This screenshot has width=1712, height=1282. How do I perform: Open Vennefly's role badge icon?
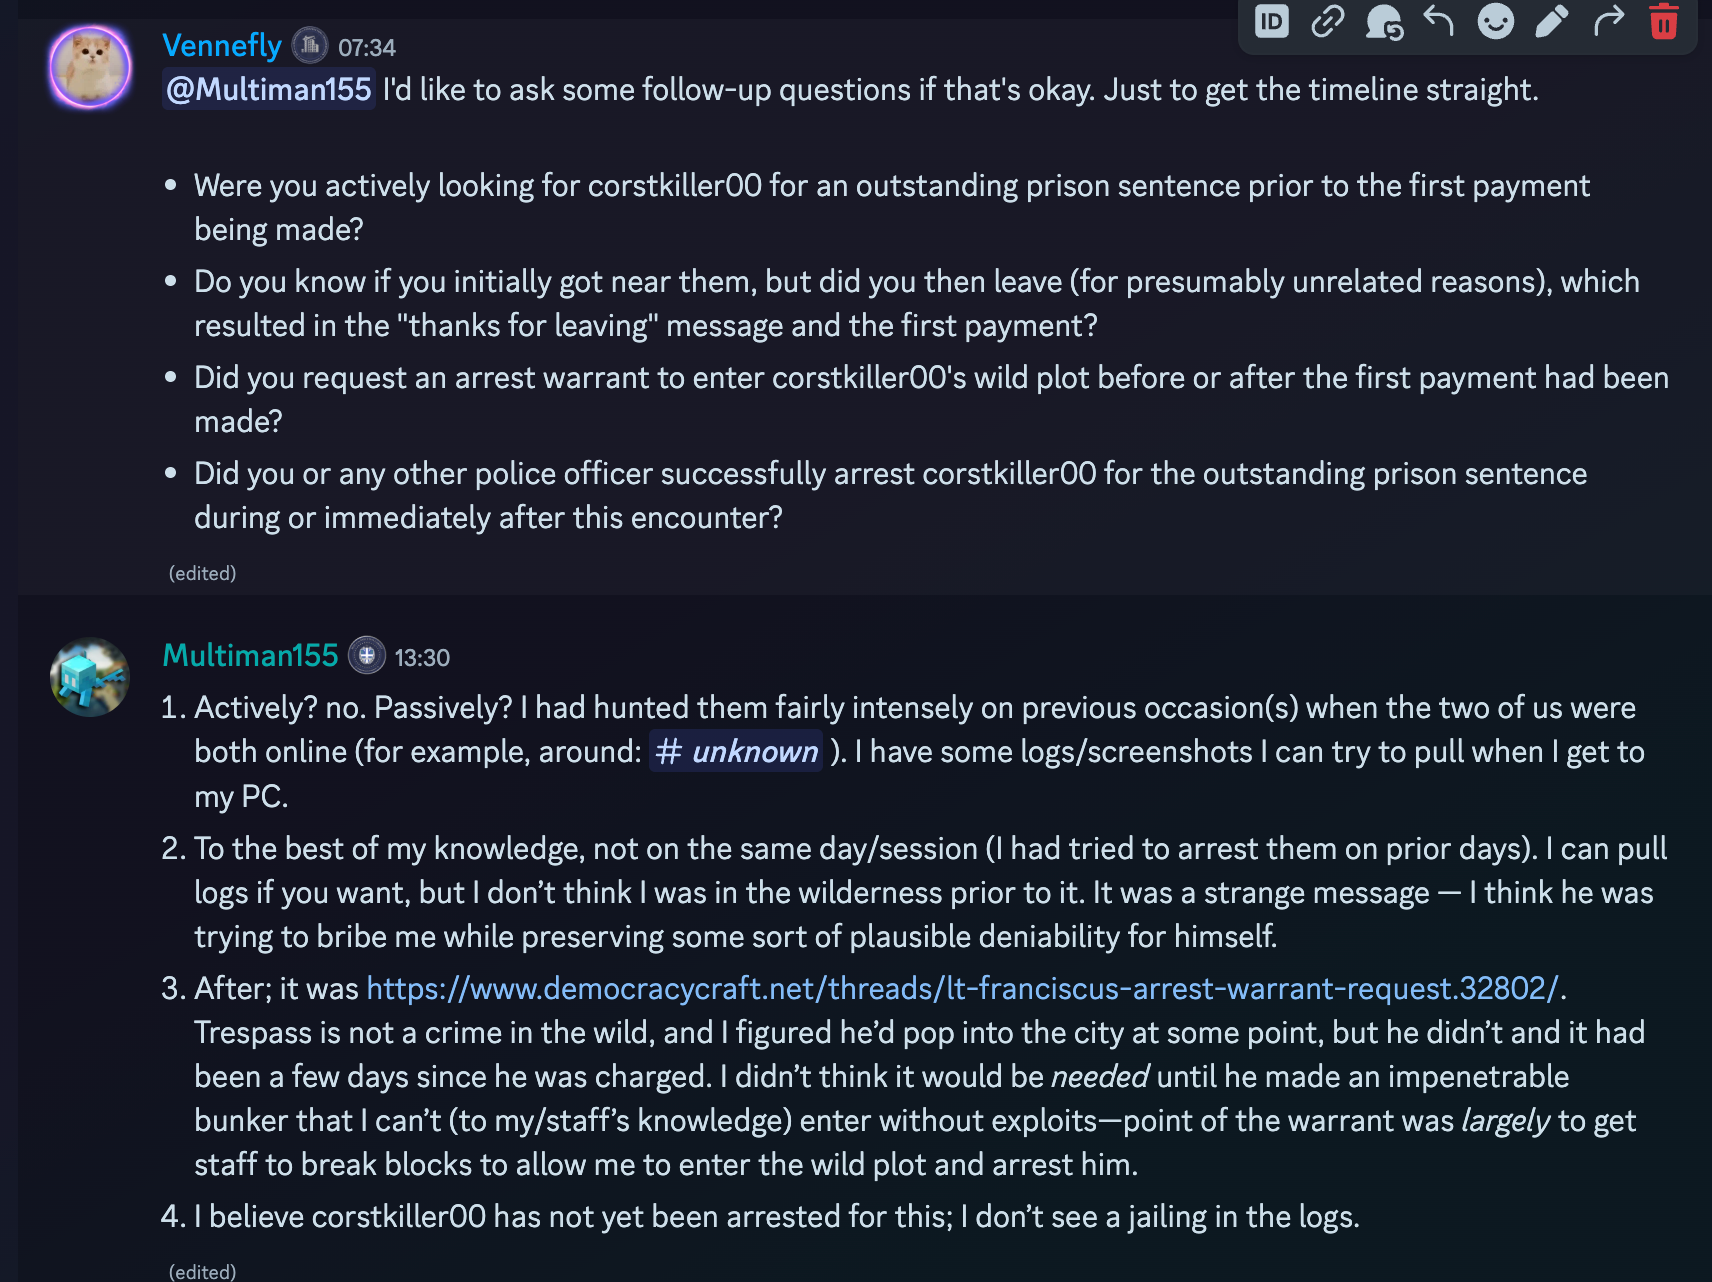click(x=310, y=45)
